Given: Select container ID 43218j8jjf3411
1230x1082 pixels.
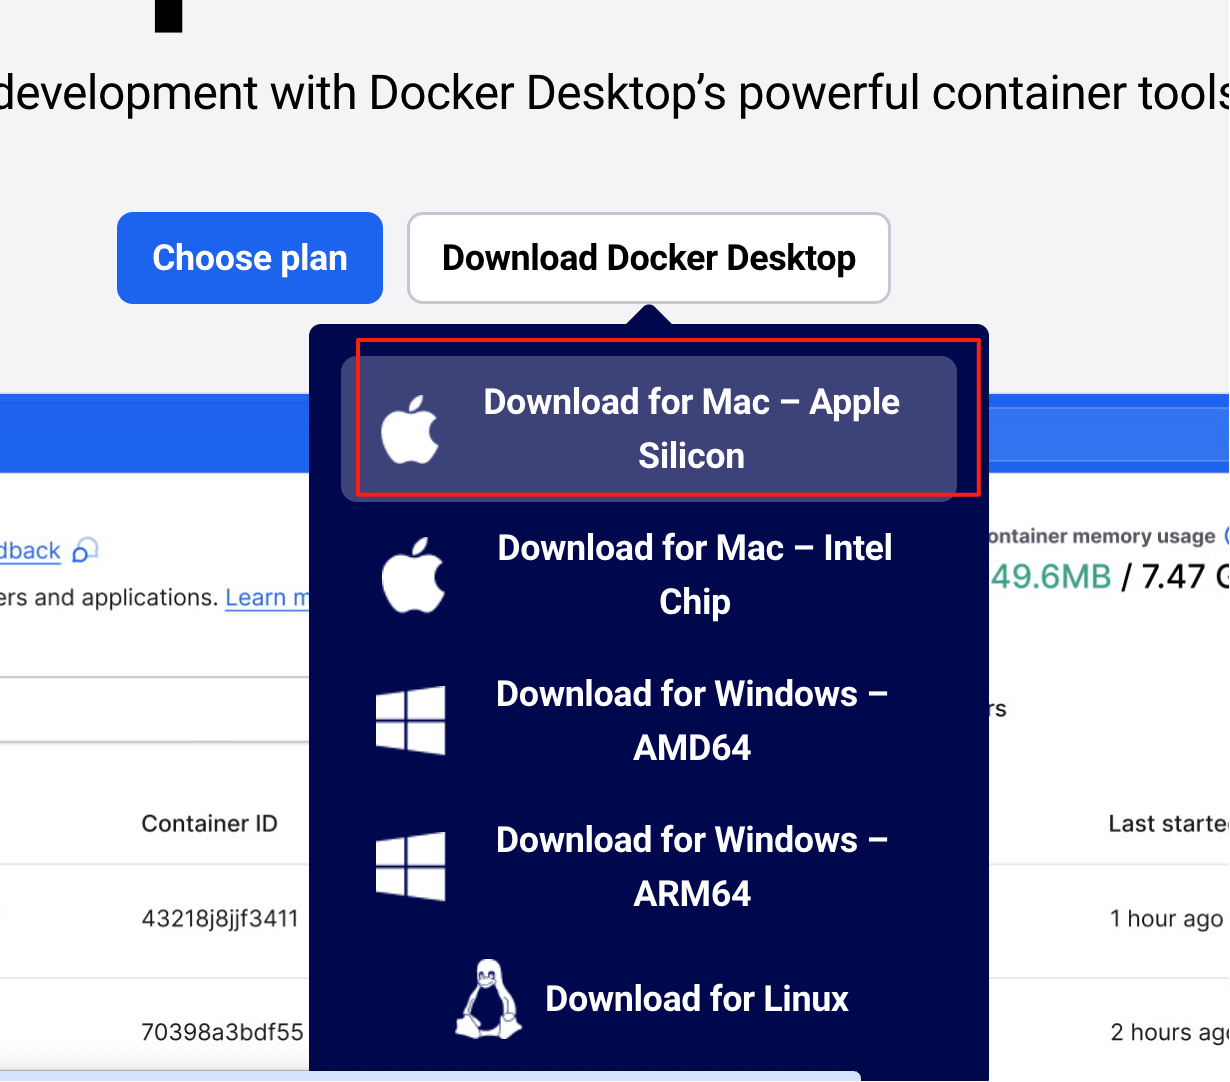Looking at the screenshot, I should coord(220,918).
